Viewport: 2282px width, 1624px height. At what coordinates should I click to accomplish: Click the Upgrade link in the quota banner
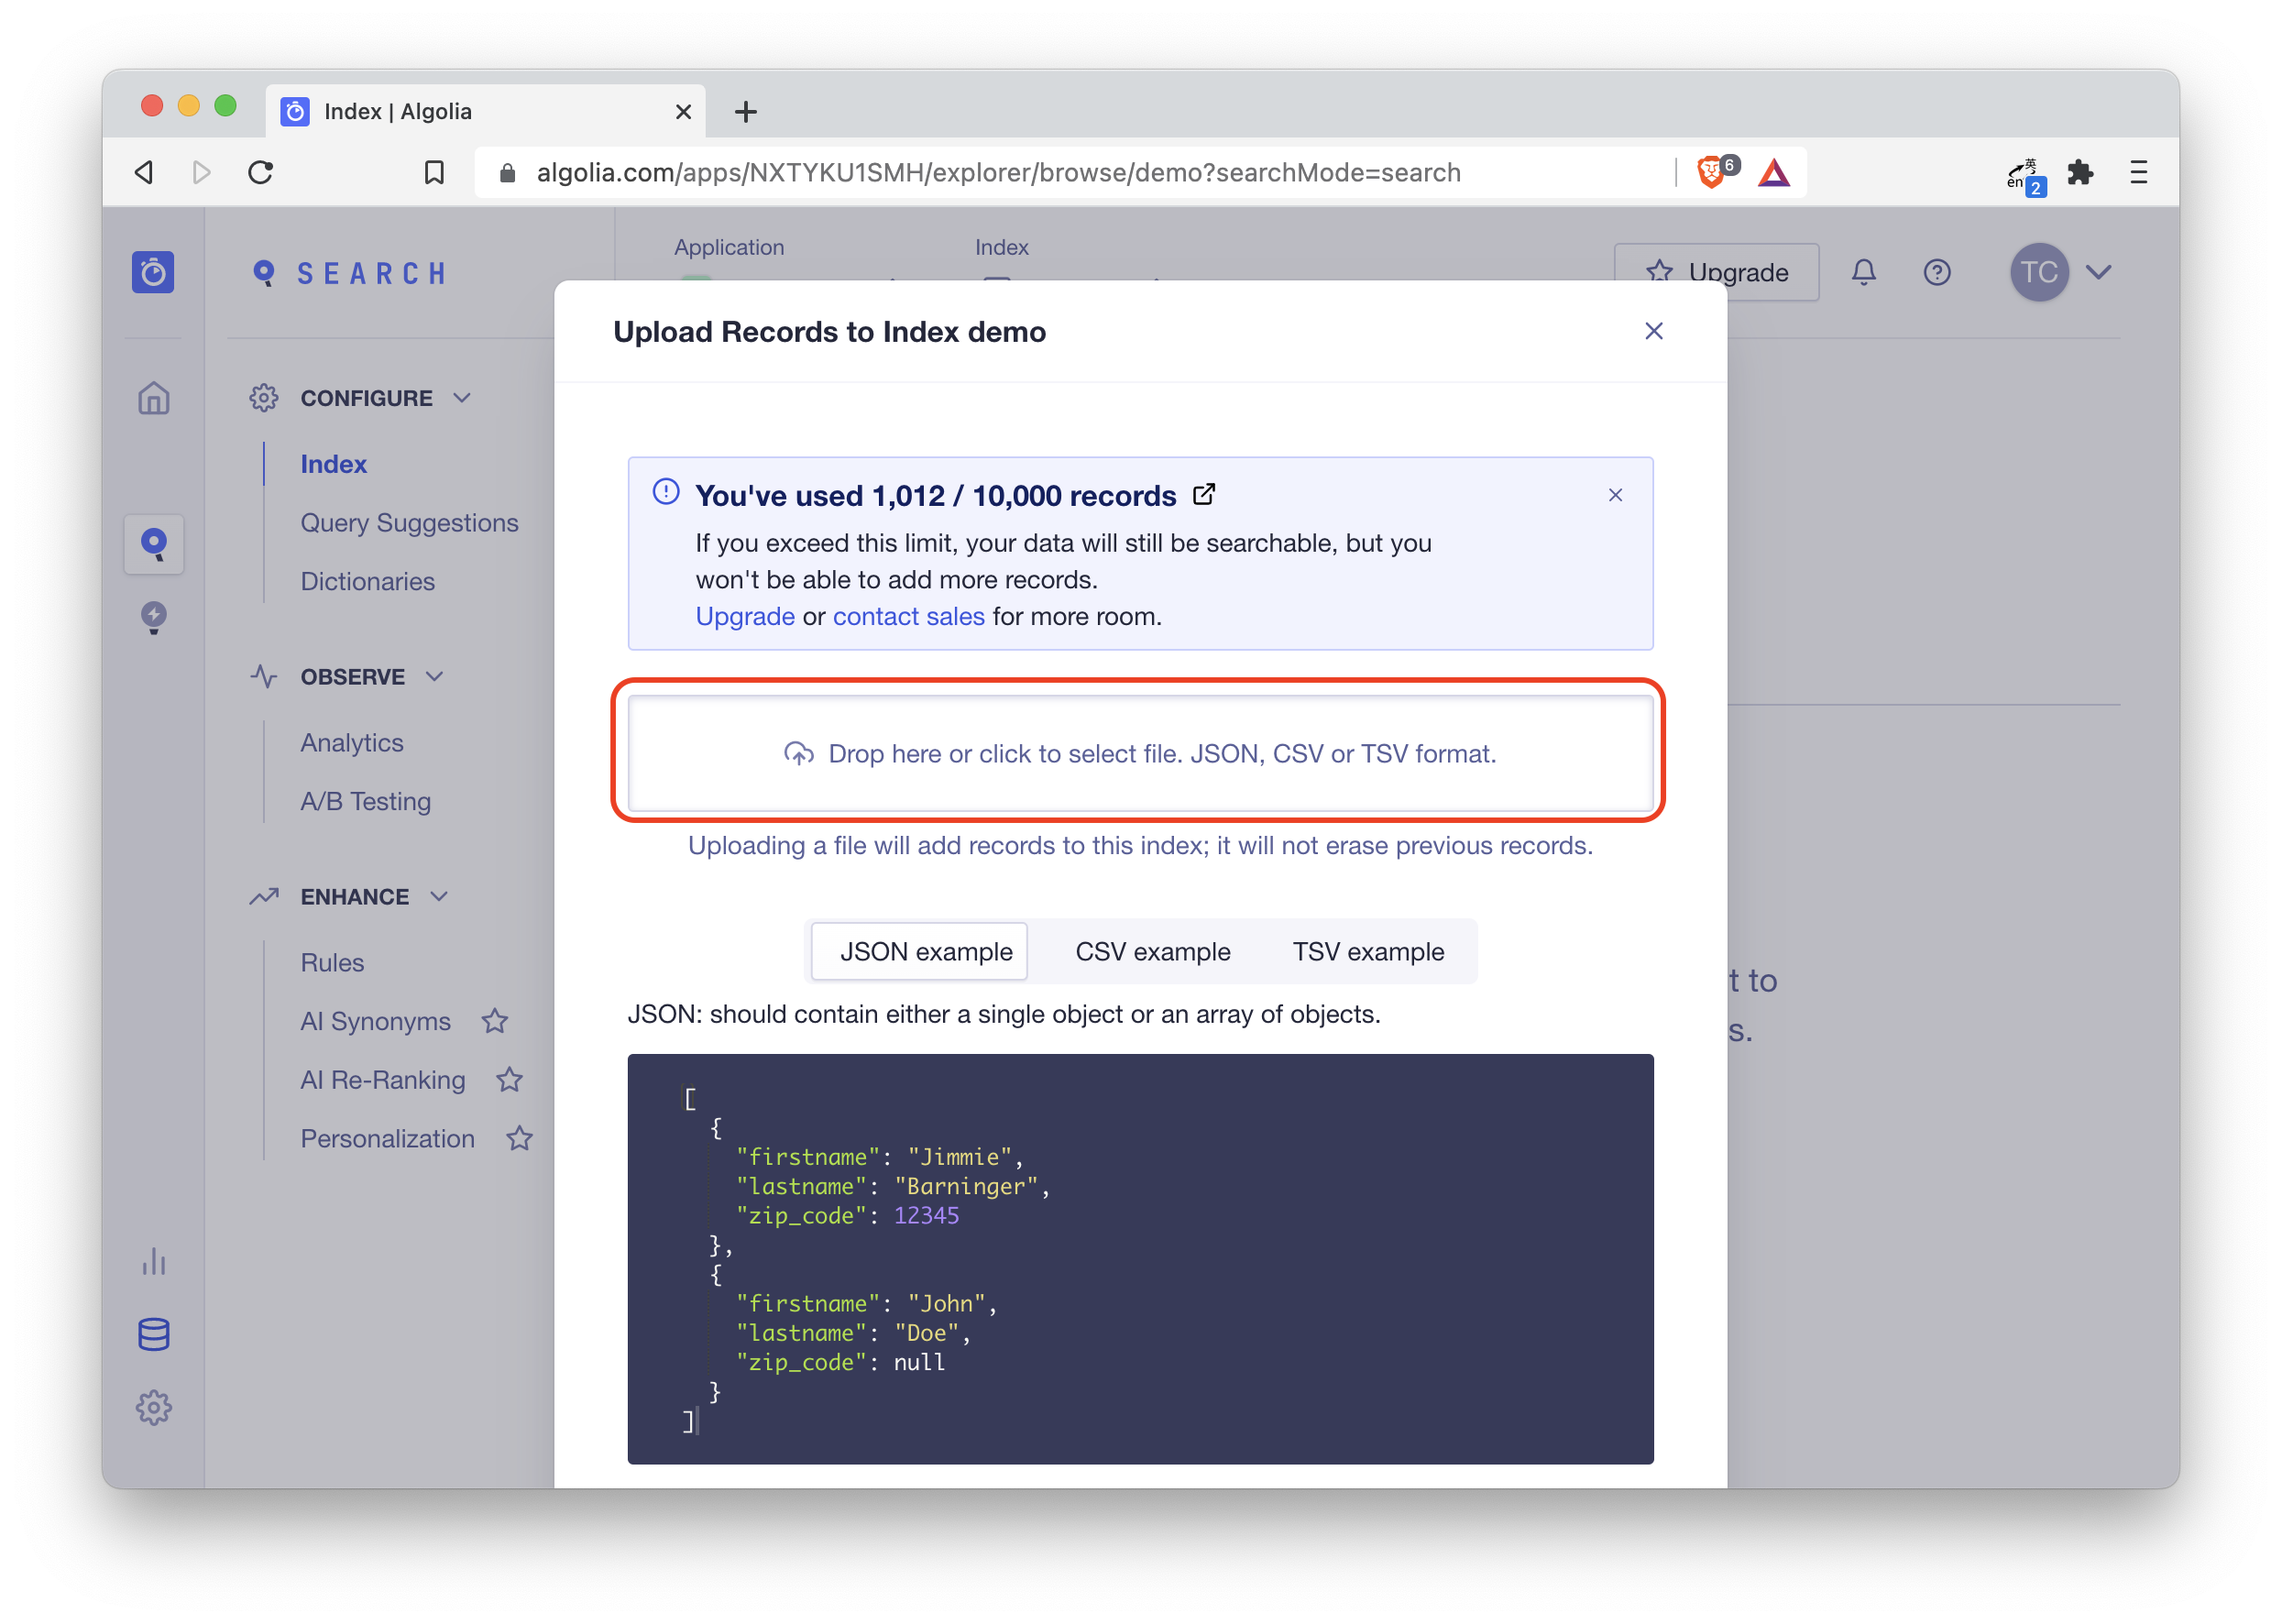[745, 616]
